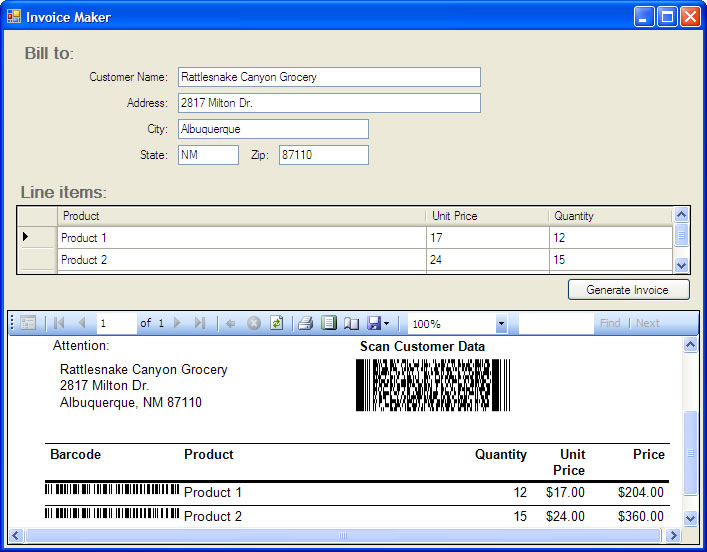707x552 pixels.
Task: Select the Product 1 row header
Action: 37,237
